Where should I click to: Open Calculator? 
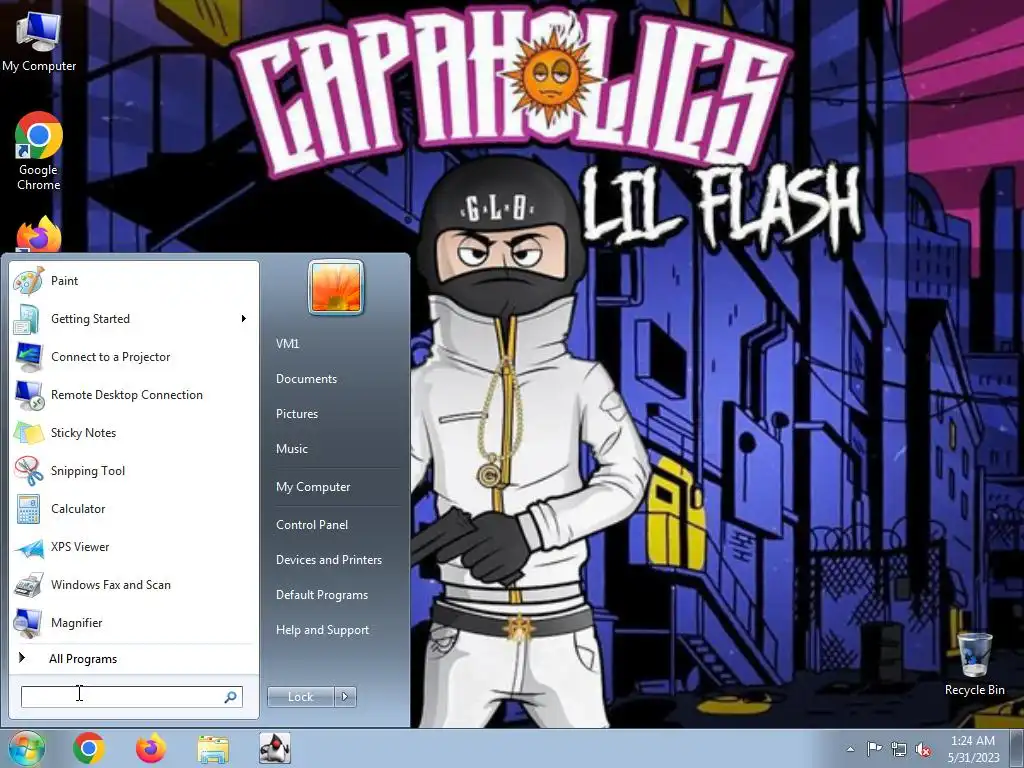[x=134, y=509]
